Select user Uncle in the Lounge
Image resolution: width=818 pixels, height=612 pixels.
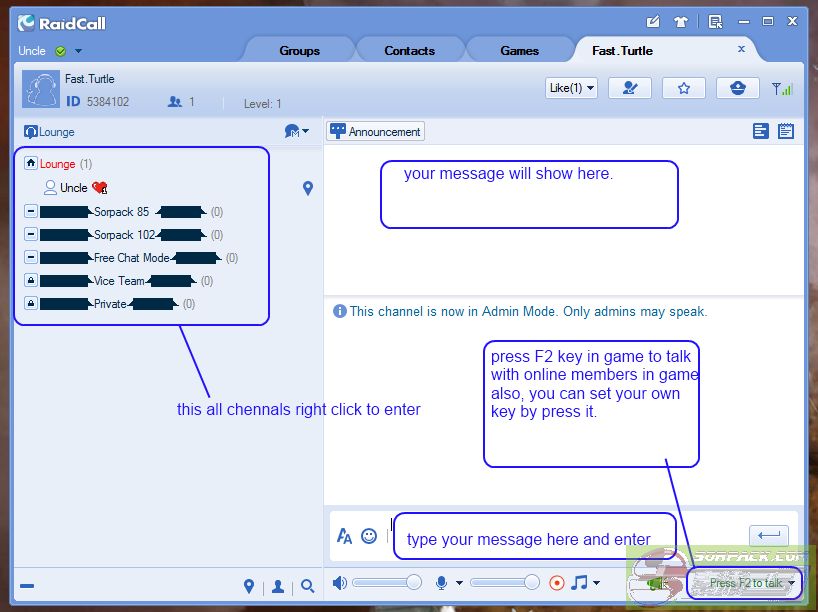74,188
